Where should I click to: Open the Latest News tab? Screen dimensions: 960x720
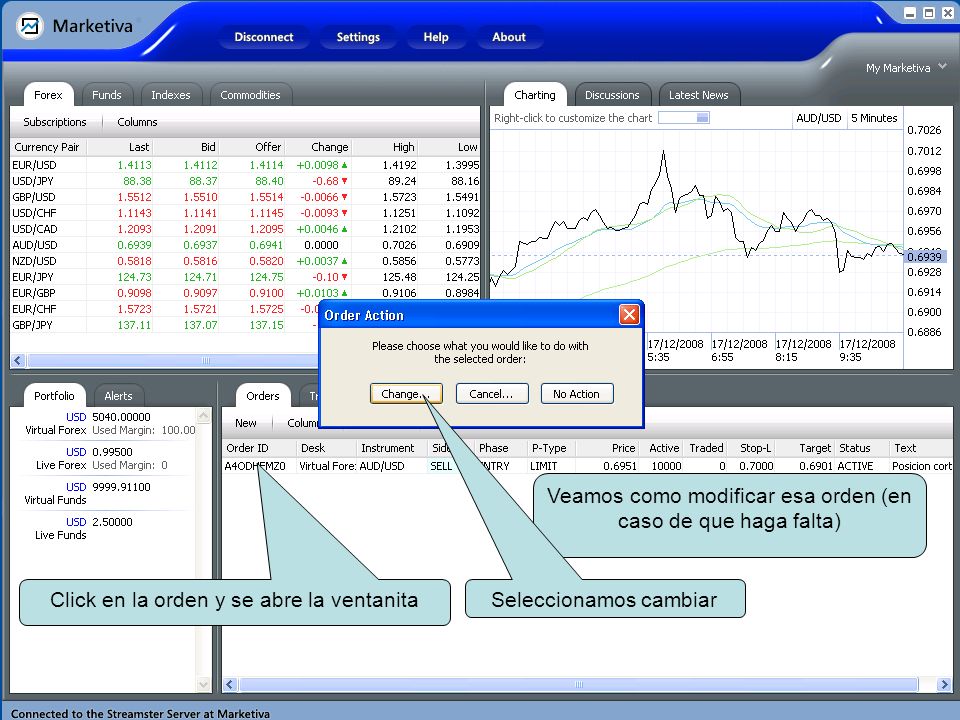[699, 95]
